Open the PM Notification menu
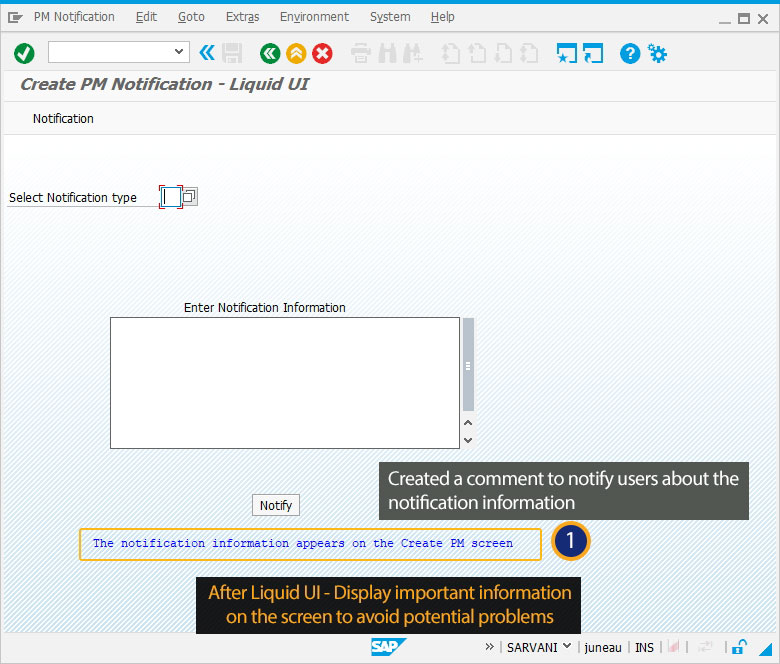 (x=74, y=17)
